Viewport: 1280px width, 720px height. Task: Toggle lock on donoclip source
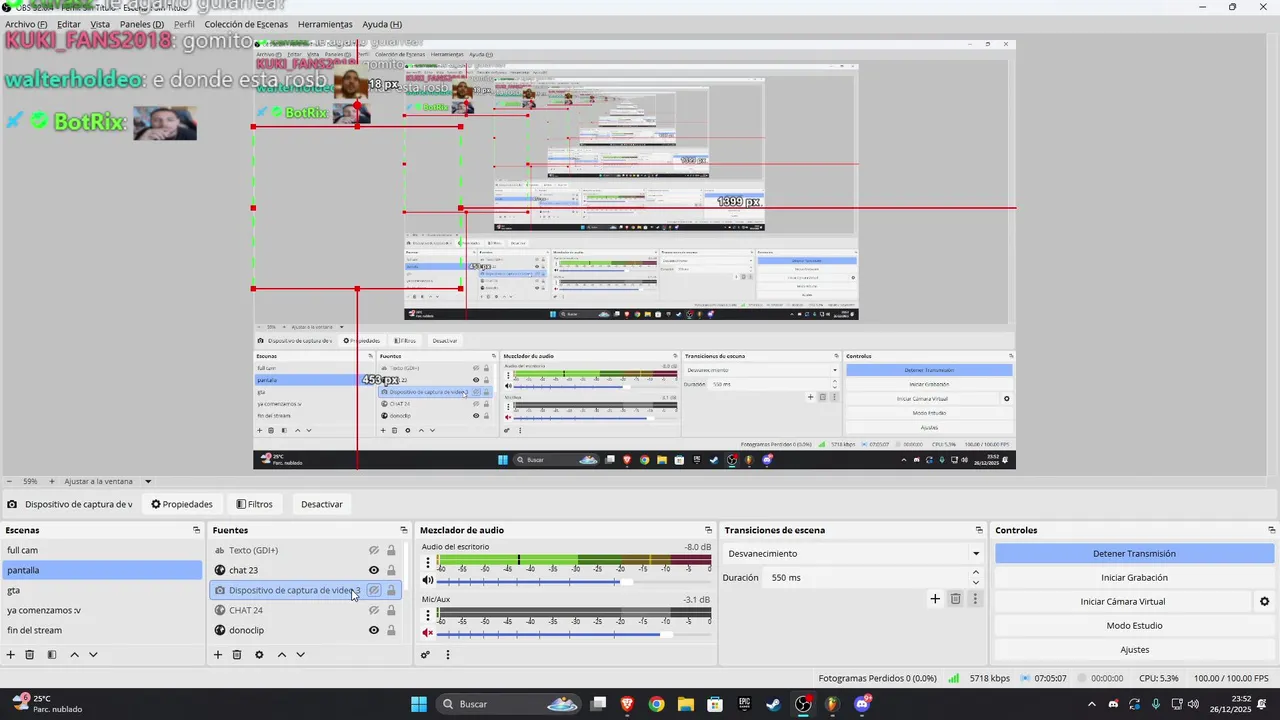click(391, 630)
